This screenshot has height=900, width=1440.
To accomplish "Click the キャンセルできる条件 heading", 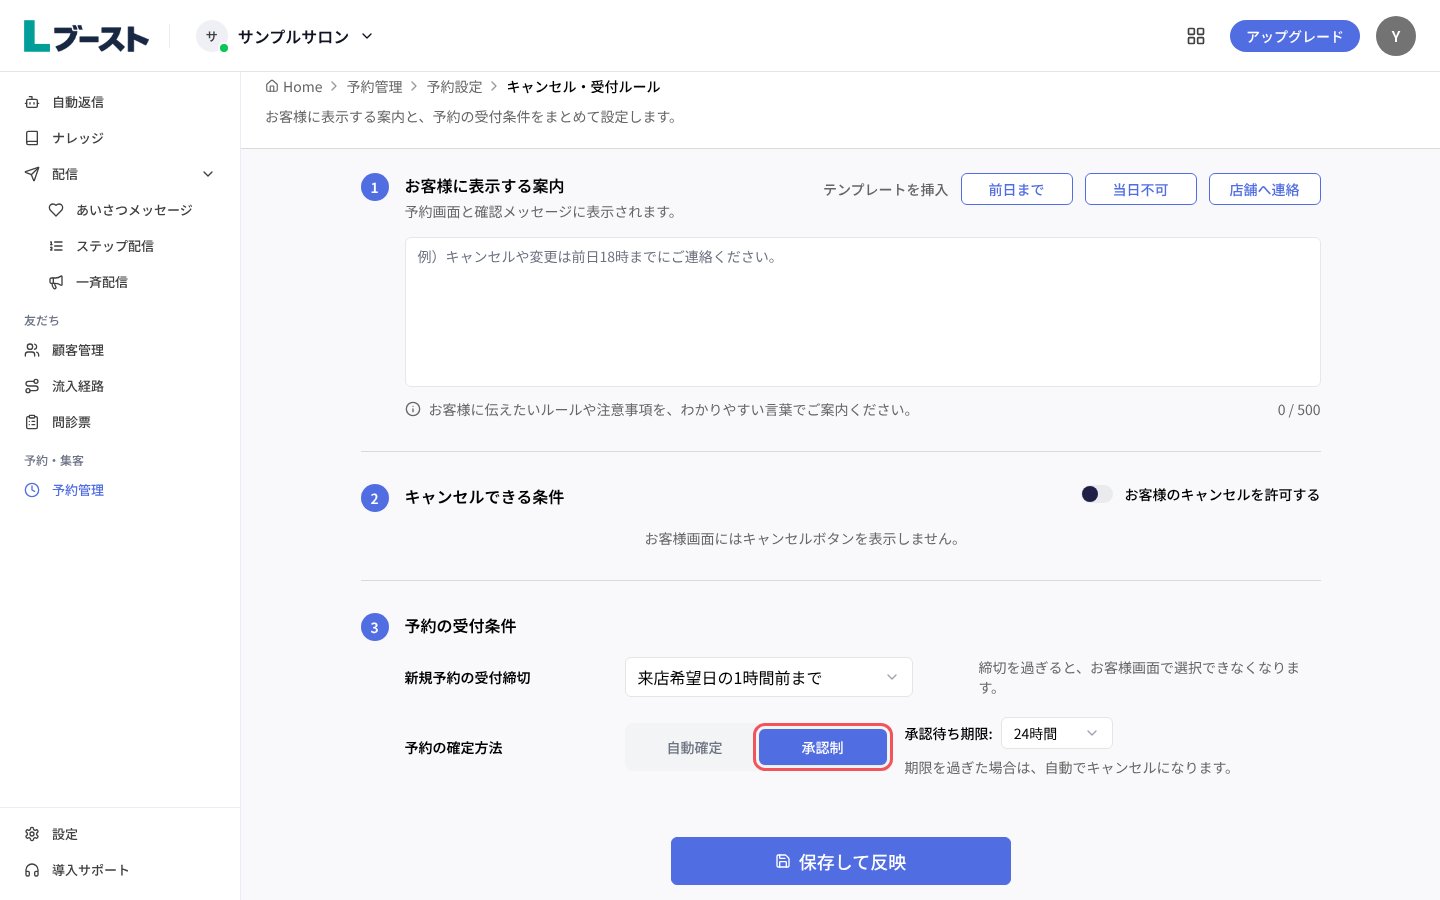I will [484, 497].
